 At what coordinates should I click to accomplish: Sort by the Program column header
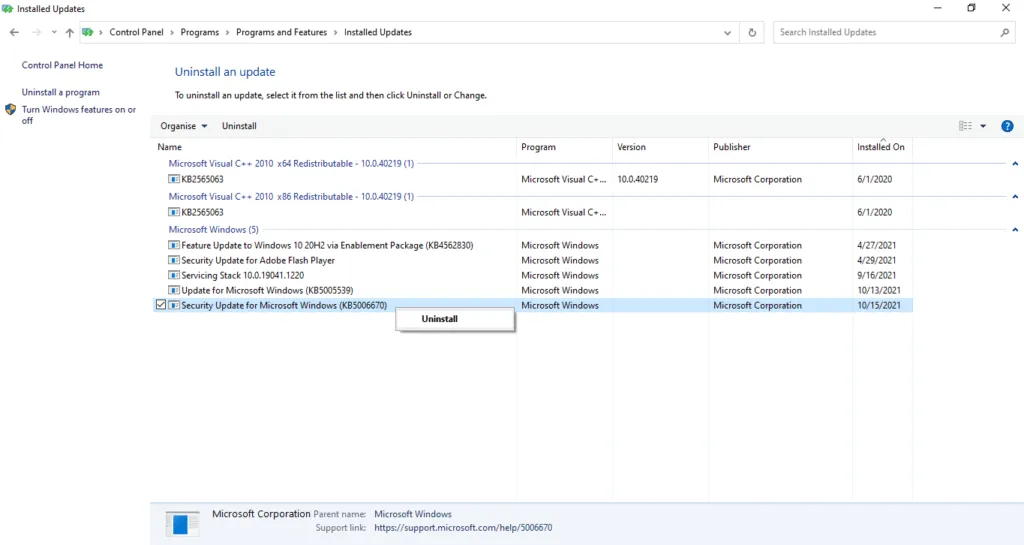point(564,147)
